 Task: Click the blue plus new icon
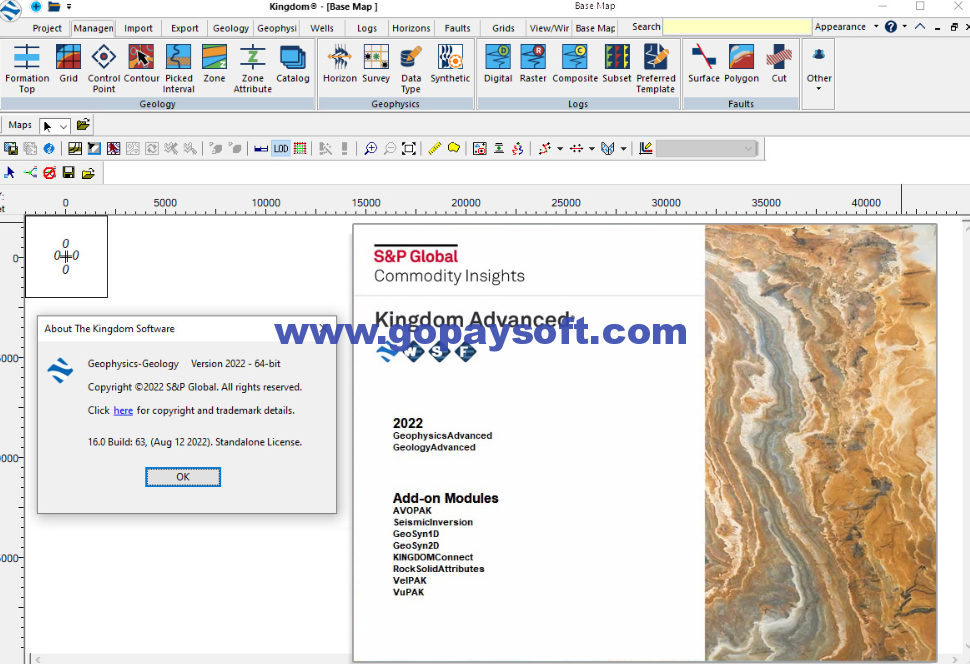(36, 7)
